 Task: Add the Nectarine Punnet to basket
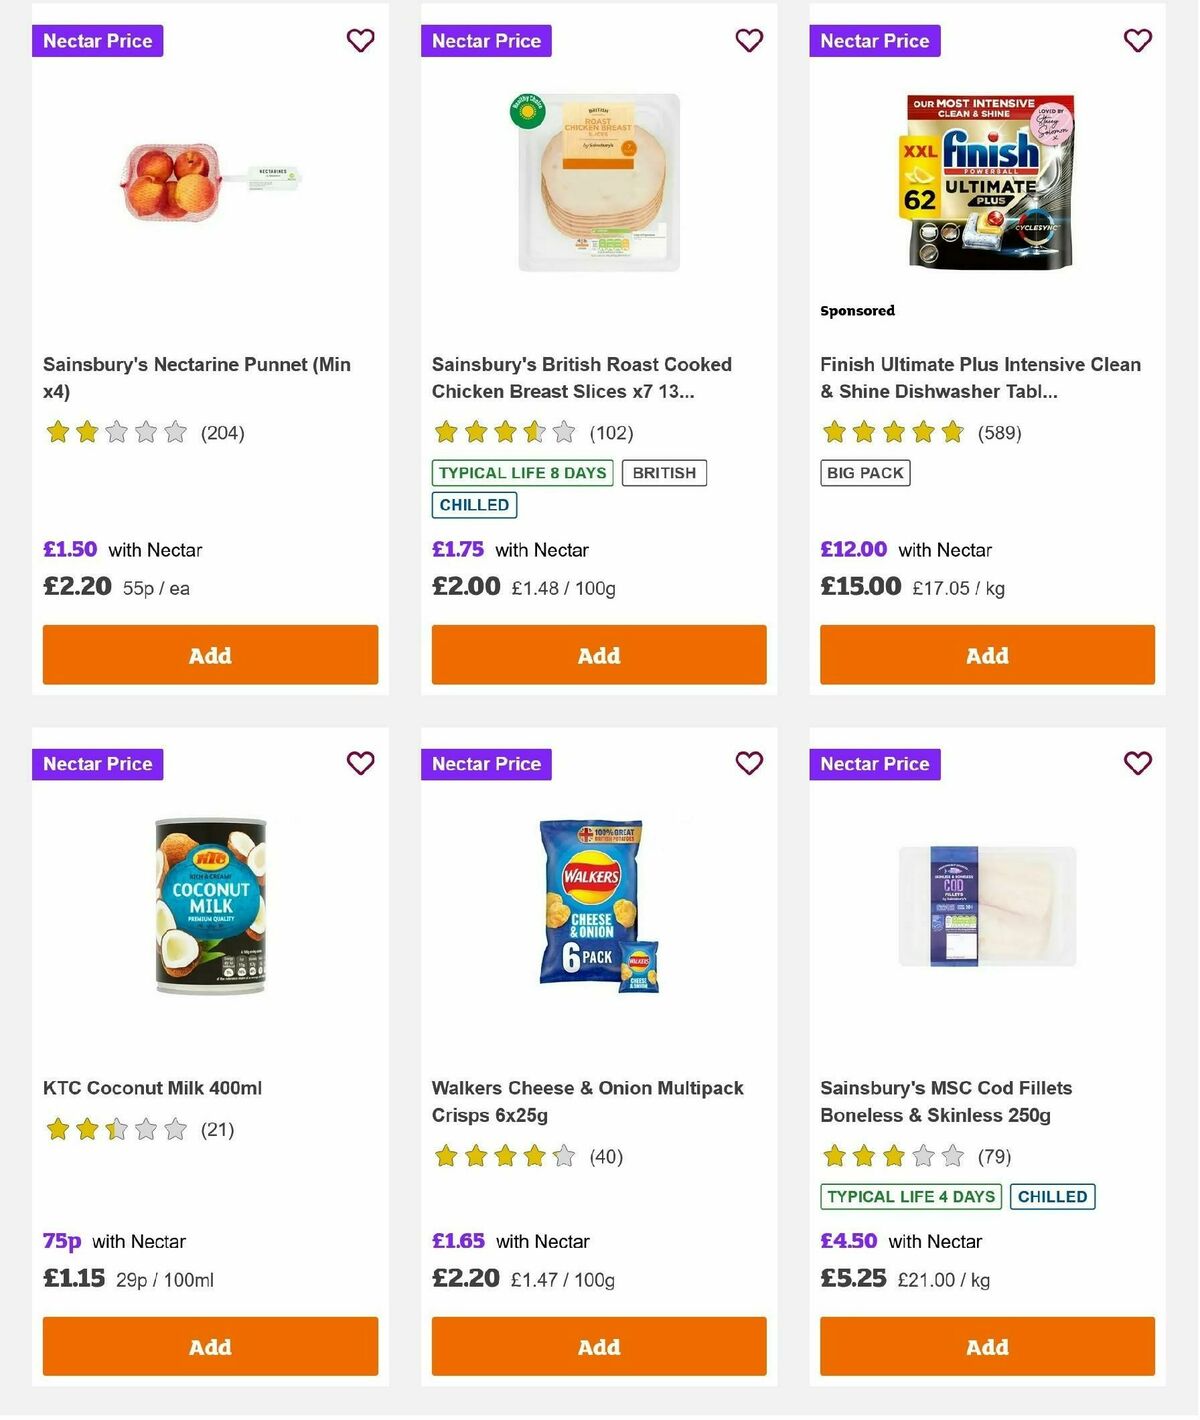[209, 655]
